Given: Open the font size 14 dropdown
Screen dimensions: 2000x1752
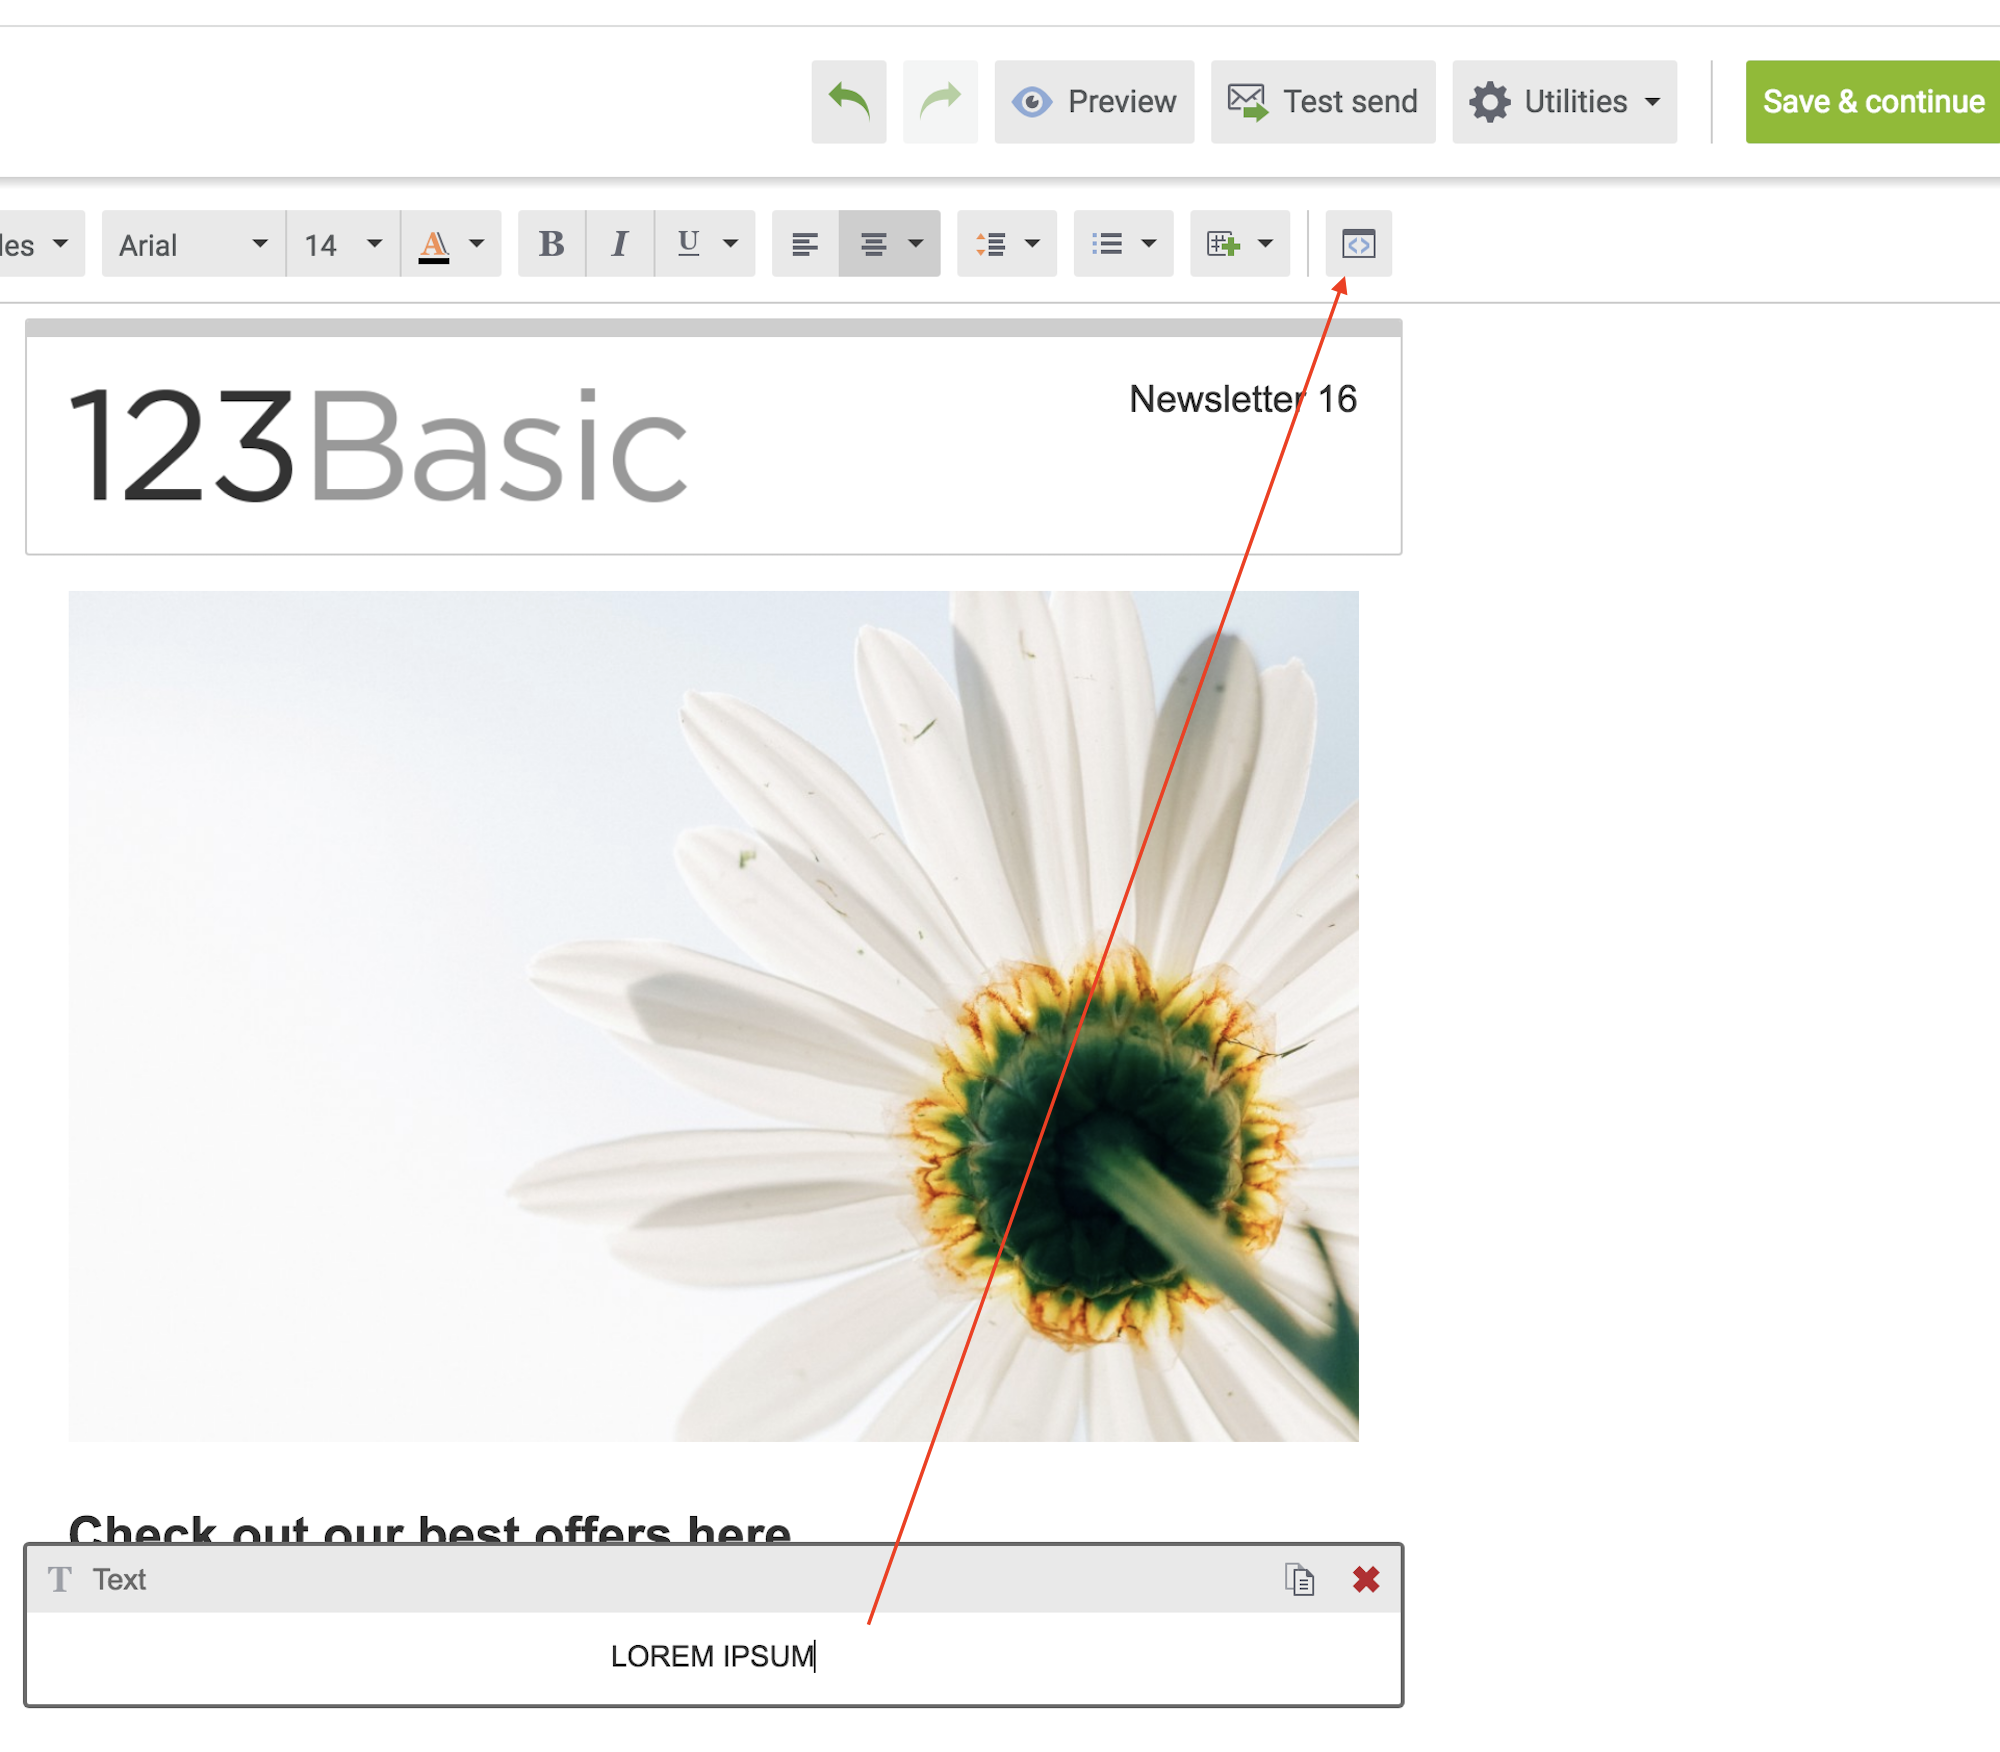Looking at the screenshot, I should (342, 244).
